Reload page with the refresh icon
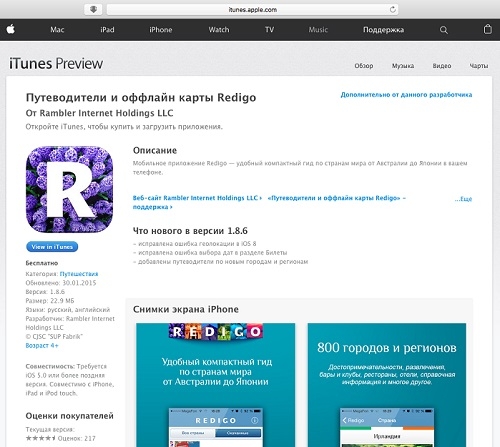 (x=393, y=10)
